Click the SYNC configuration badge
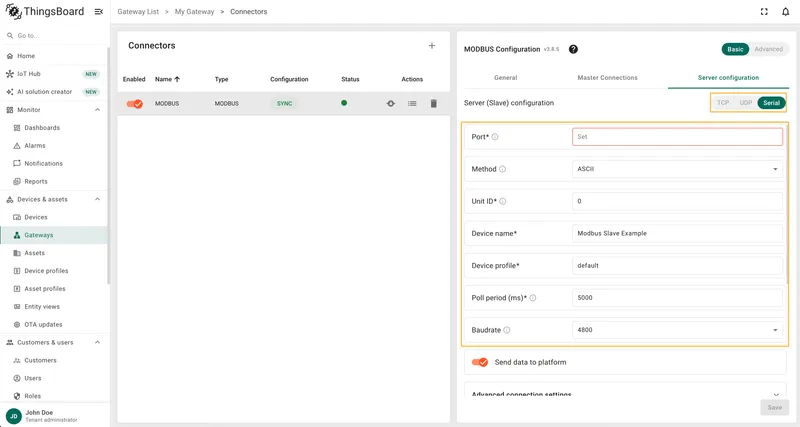Image resolution: width=800 pixels, height=427 pixels. coord(285,104)
